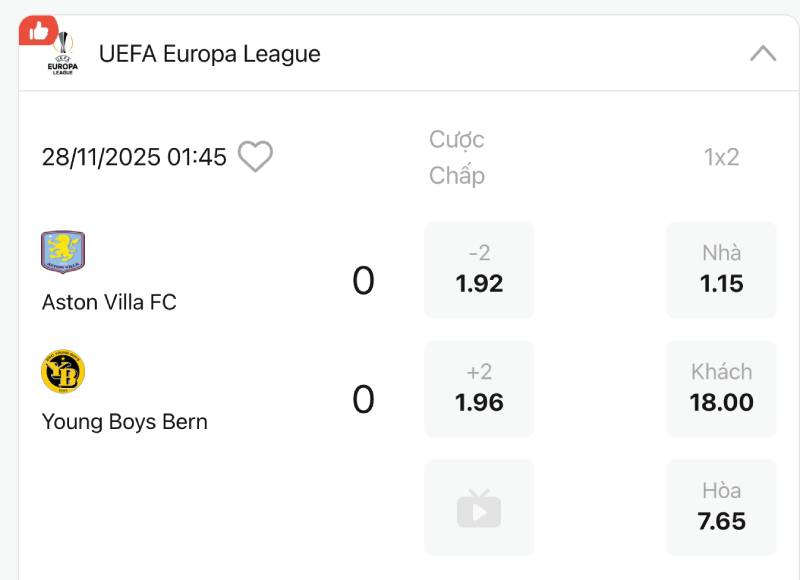Click the Young Boys Bern crest
The width and height of the screenshot is (800, 580).
[63, 372]
